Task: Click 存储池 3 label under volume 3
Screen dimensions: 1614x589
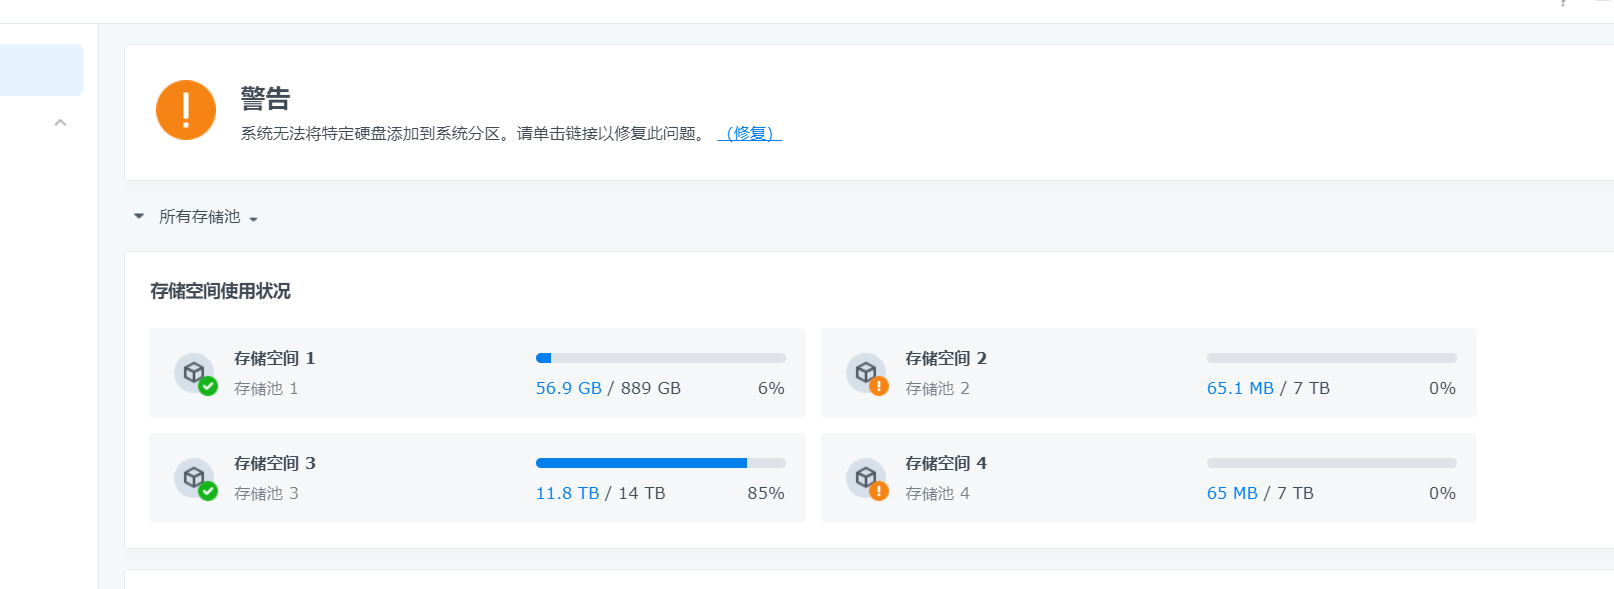Action: [266, 493]
